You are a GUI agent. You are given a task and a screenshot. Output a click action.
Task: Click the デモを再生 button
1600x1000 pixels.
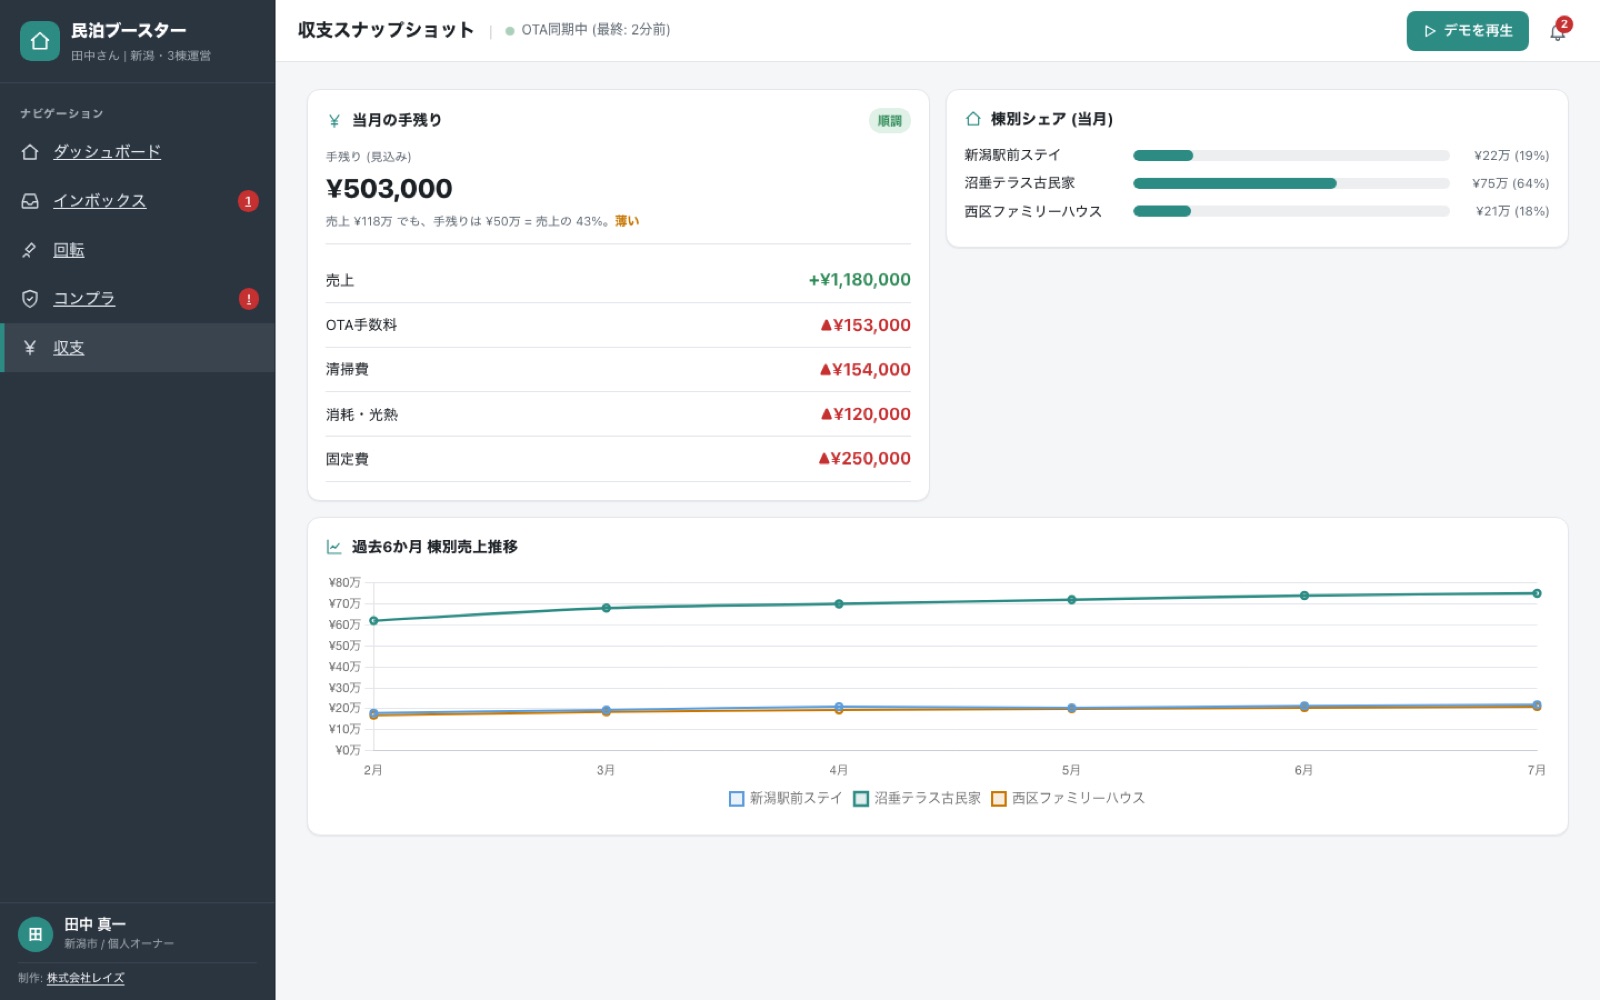tap(1467, 31)
